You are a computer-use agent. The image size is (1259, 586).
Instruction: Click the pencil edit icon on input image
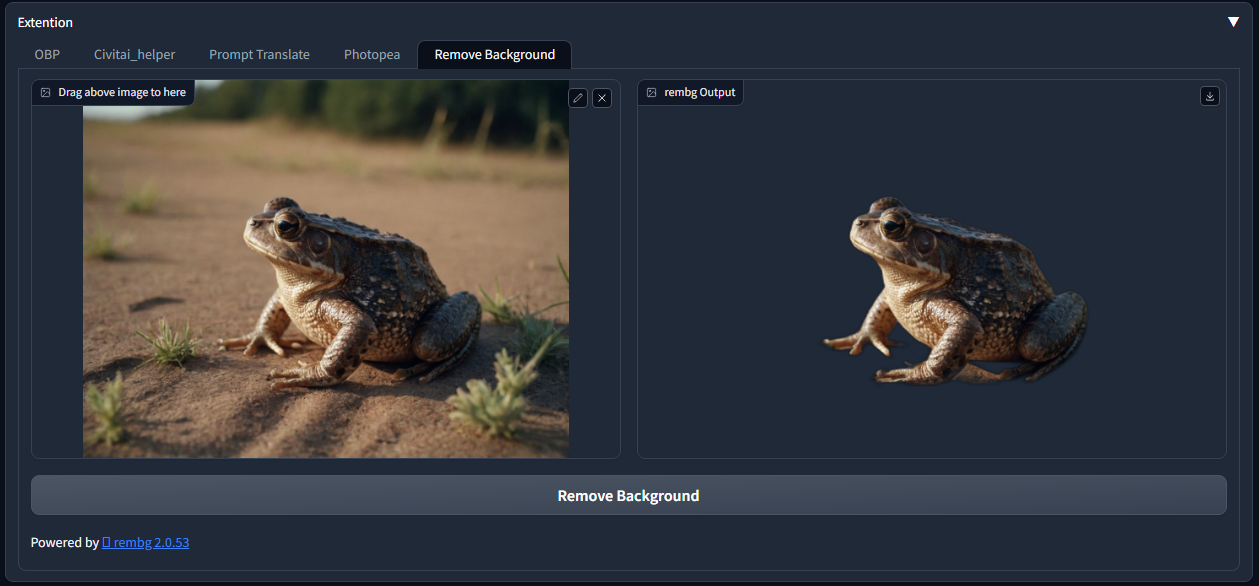tap(578, 97)
